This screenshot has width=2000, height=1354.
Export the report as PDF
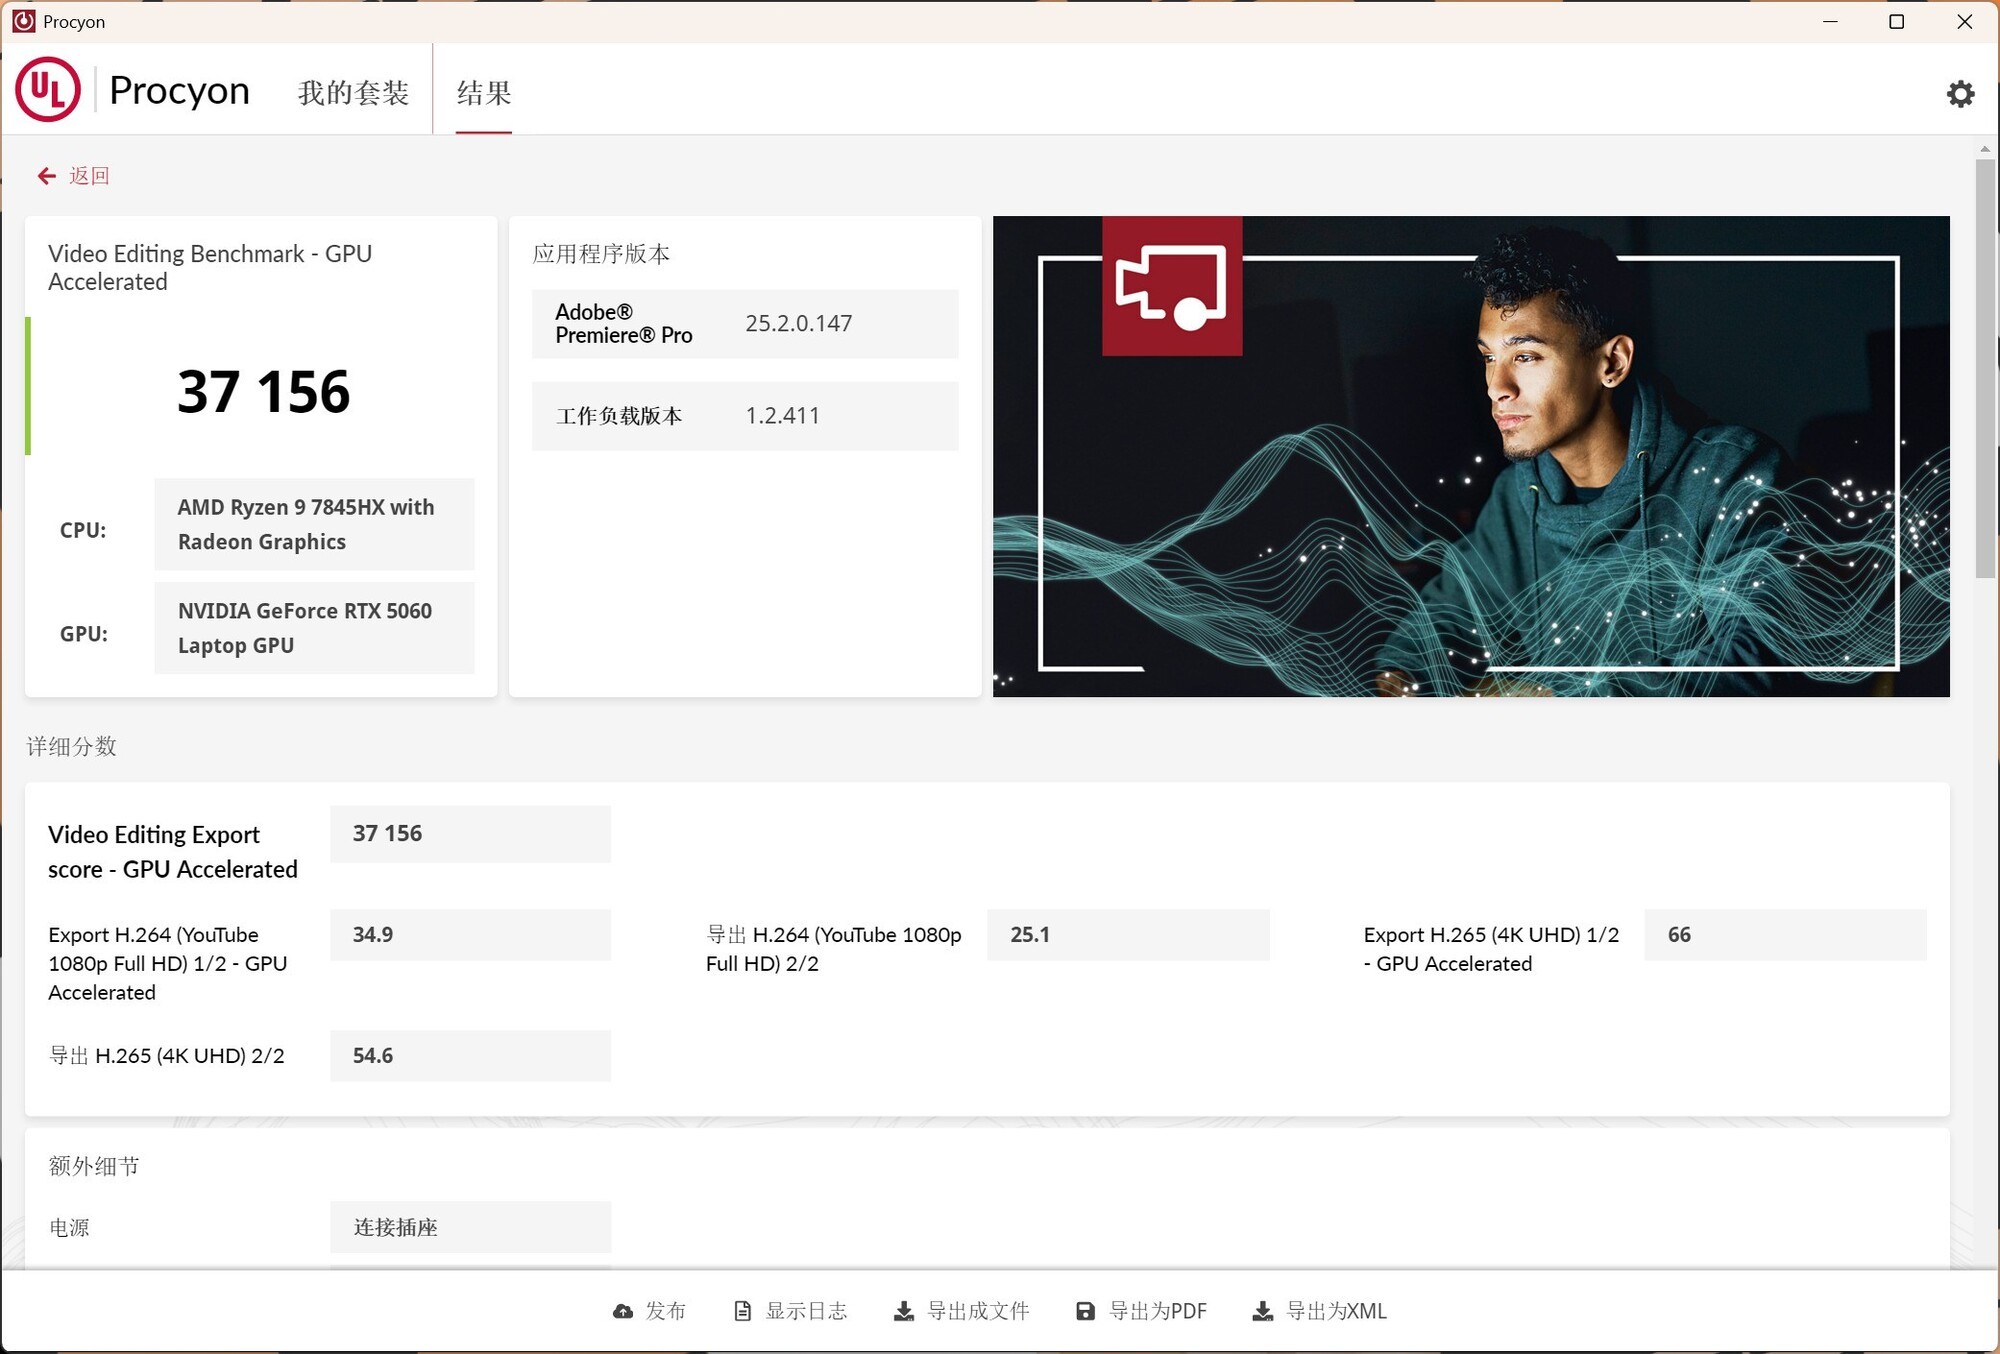[1160, 1310]
